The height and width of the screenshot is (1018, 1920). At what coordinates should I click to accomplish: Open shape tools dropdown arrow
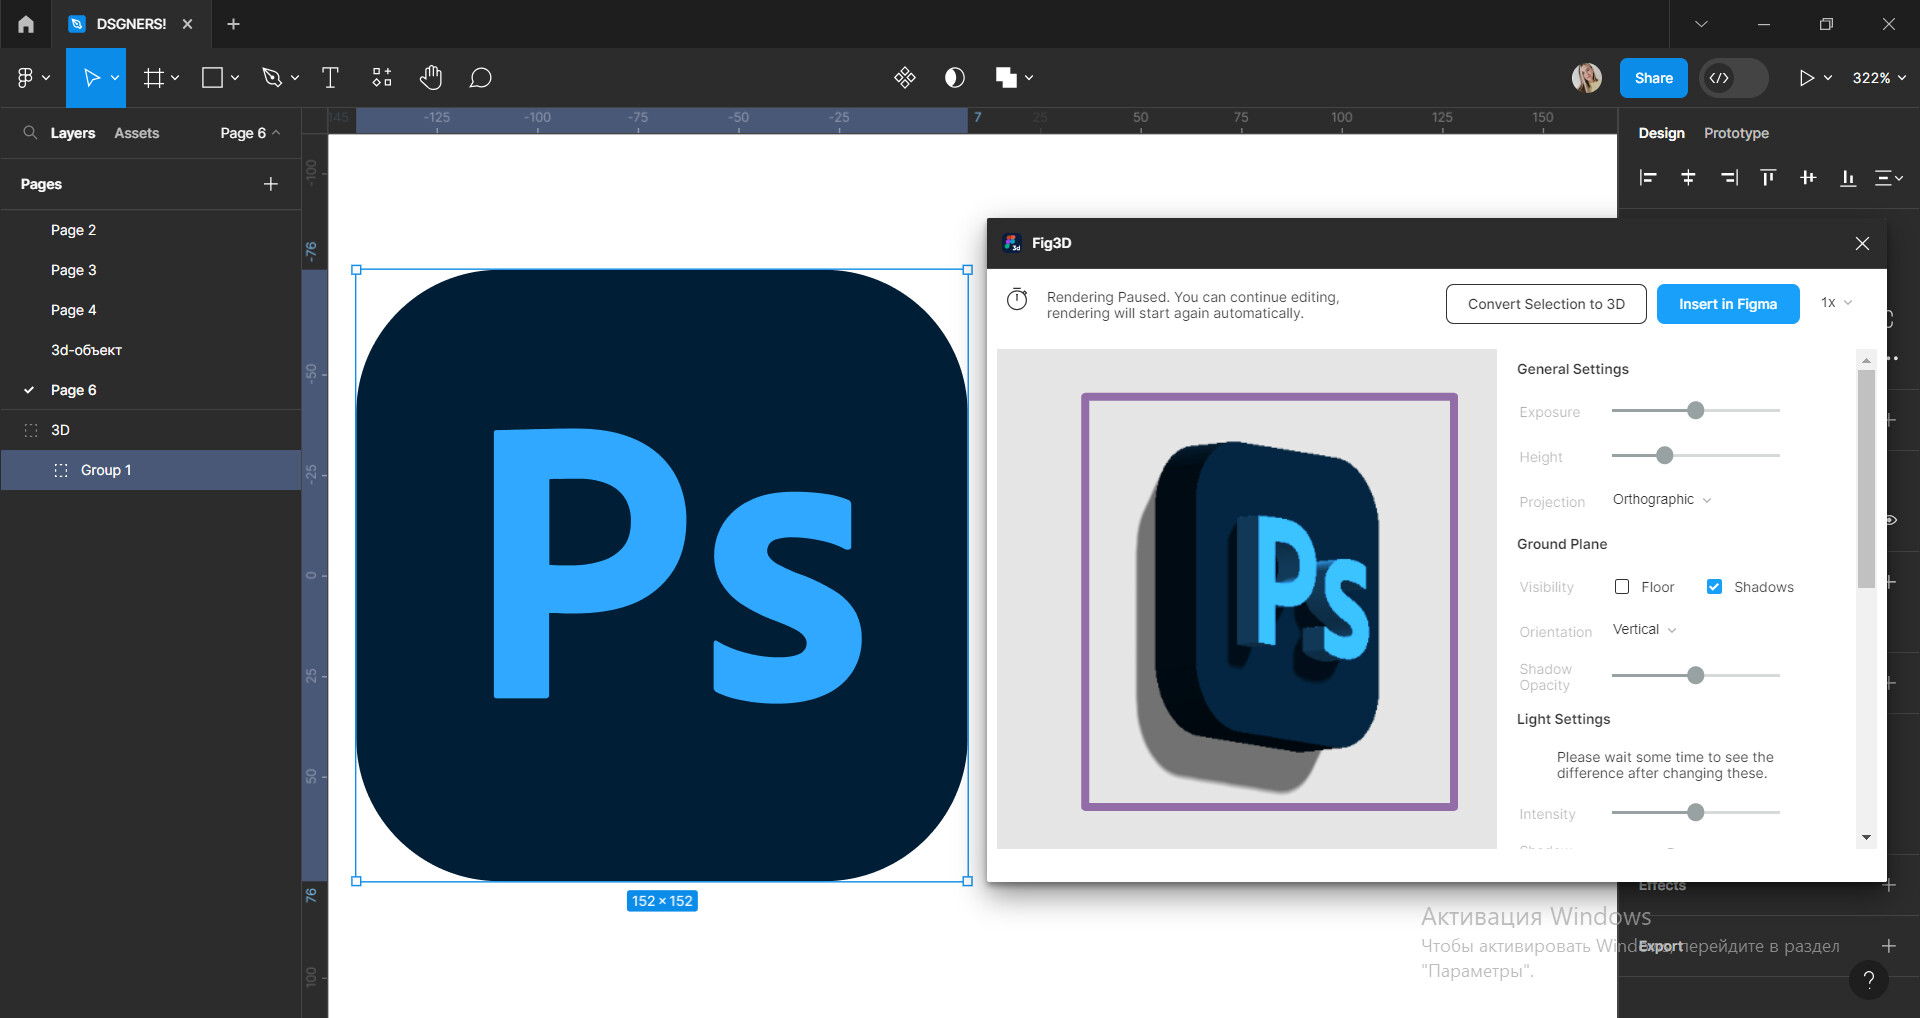point(235,78)
